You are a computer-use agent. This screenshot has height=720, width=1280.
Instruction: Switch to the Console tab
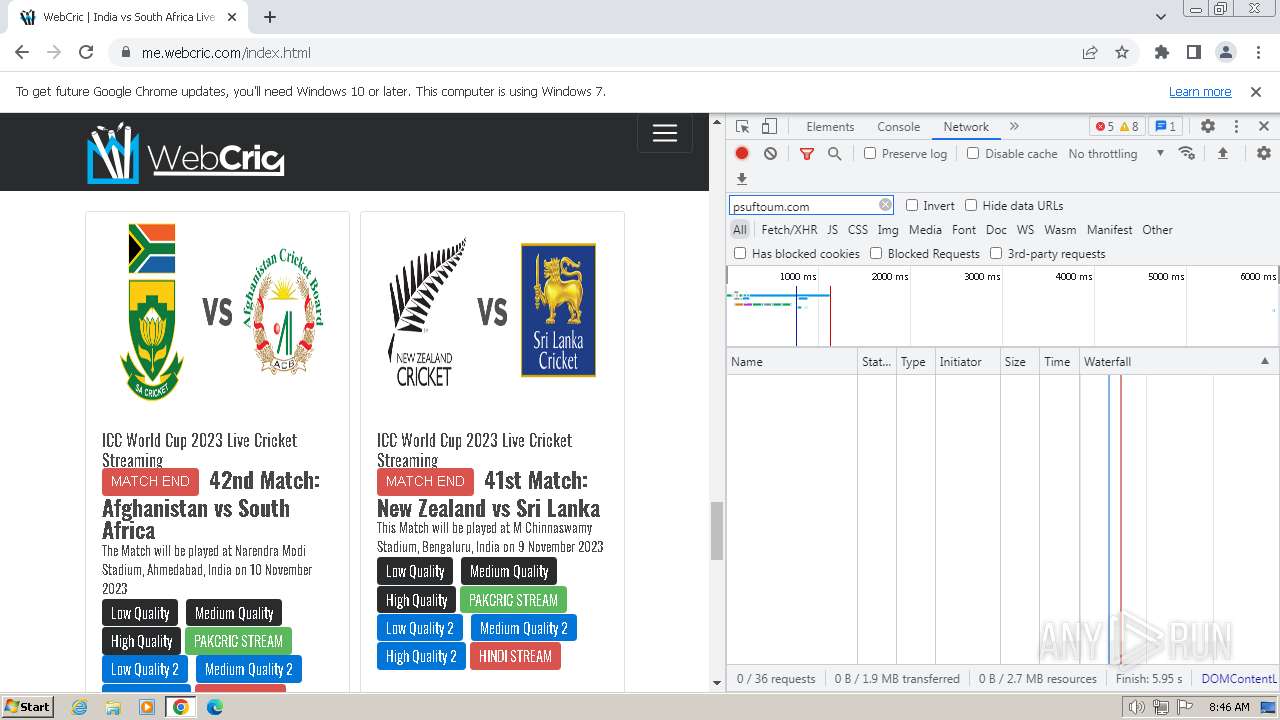click(x=898, y=127)
